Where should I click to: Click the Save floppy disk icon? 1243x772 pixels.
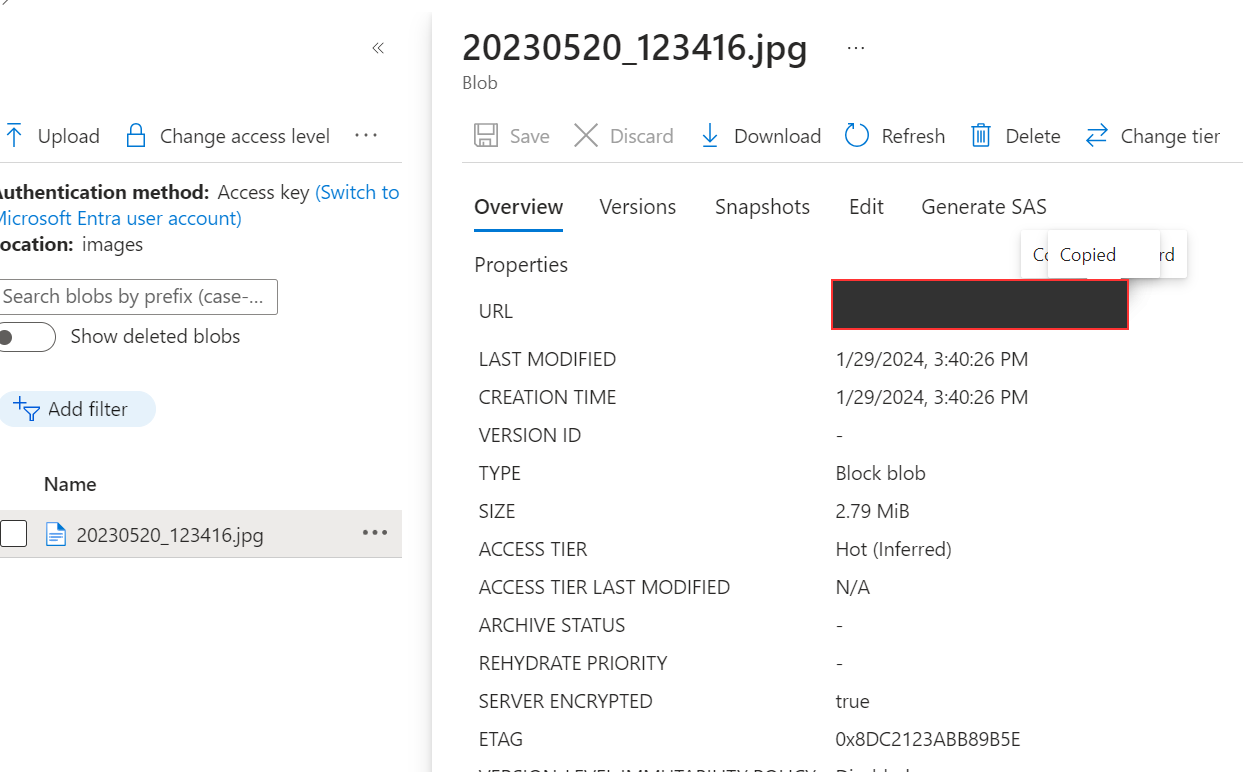(x=486, y=135)
